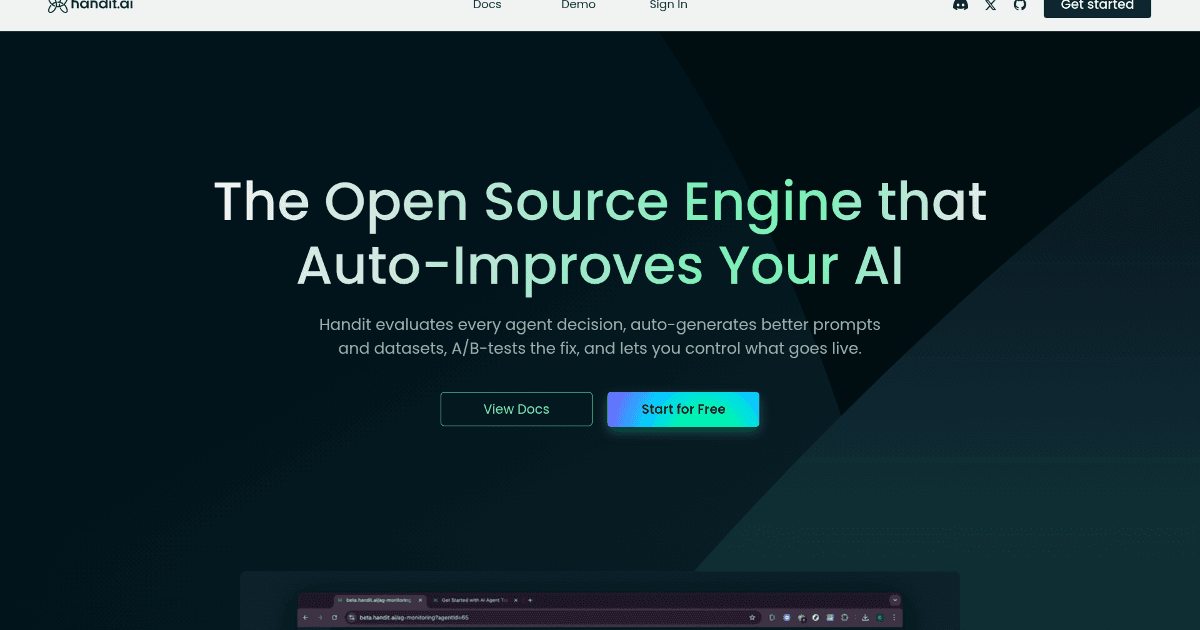
Task: Click the bookmark star in the address bar
Action: 750,617
